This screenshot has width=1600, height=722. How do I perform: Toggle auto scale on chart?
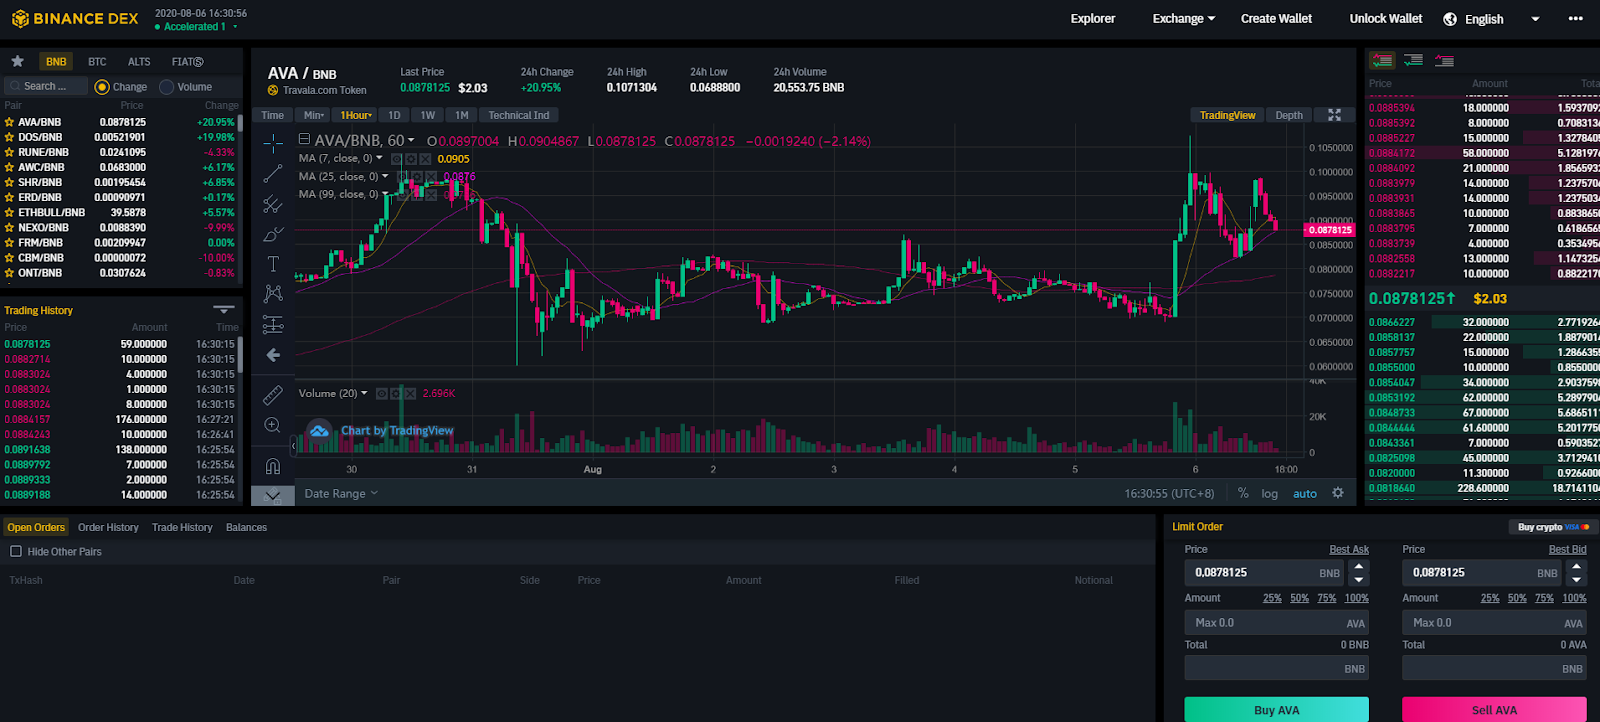(1305, 494)
